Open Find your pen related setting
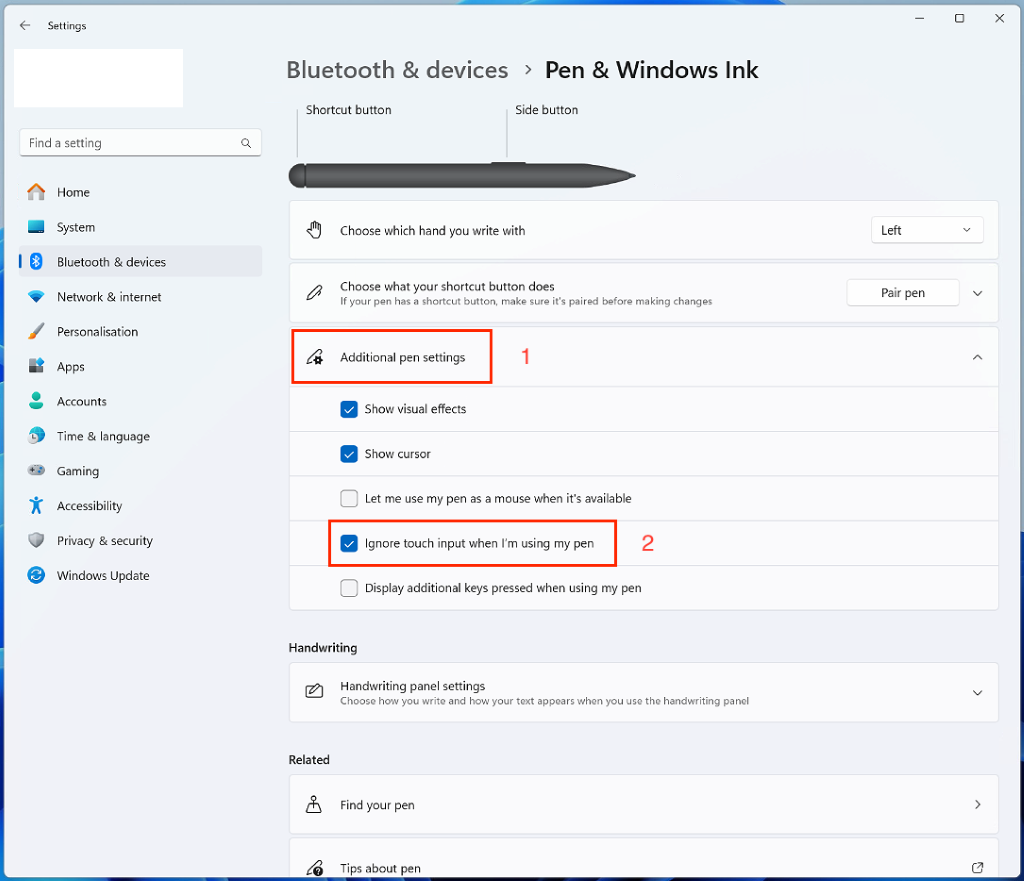The width and height of the screenshot is (1024, 881). click(643, 805)
